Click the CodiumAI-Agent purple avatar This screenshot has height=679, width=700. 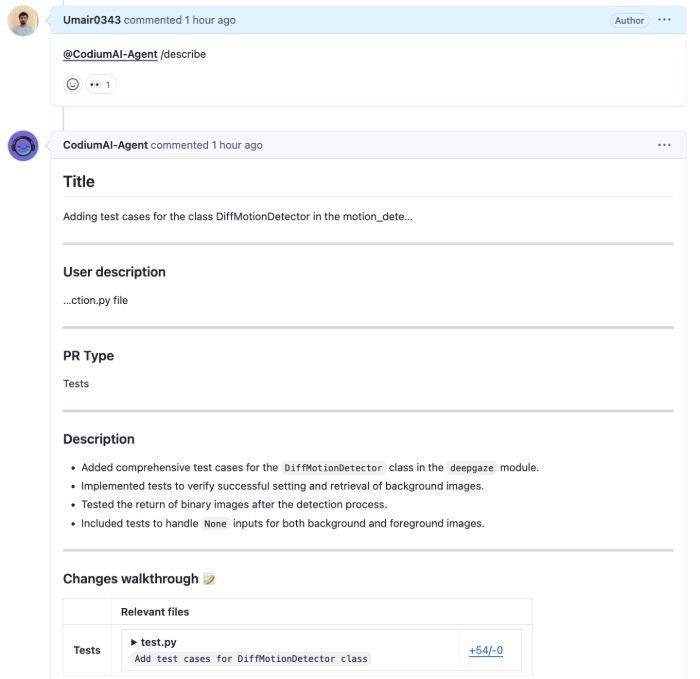pyautogui.click(x=23, y=146)
